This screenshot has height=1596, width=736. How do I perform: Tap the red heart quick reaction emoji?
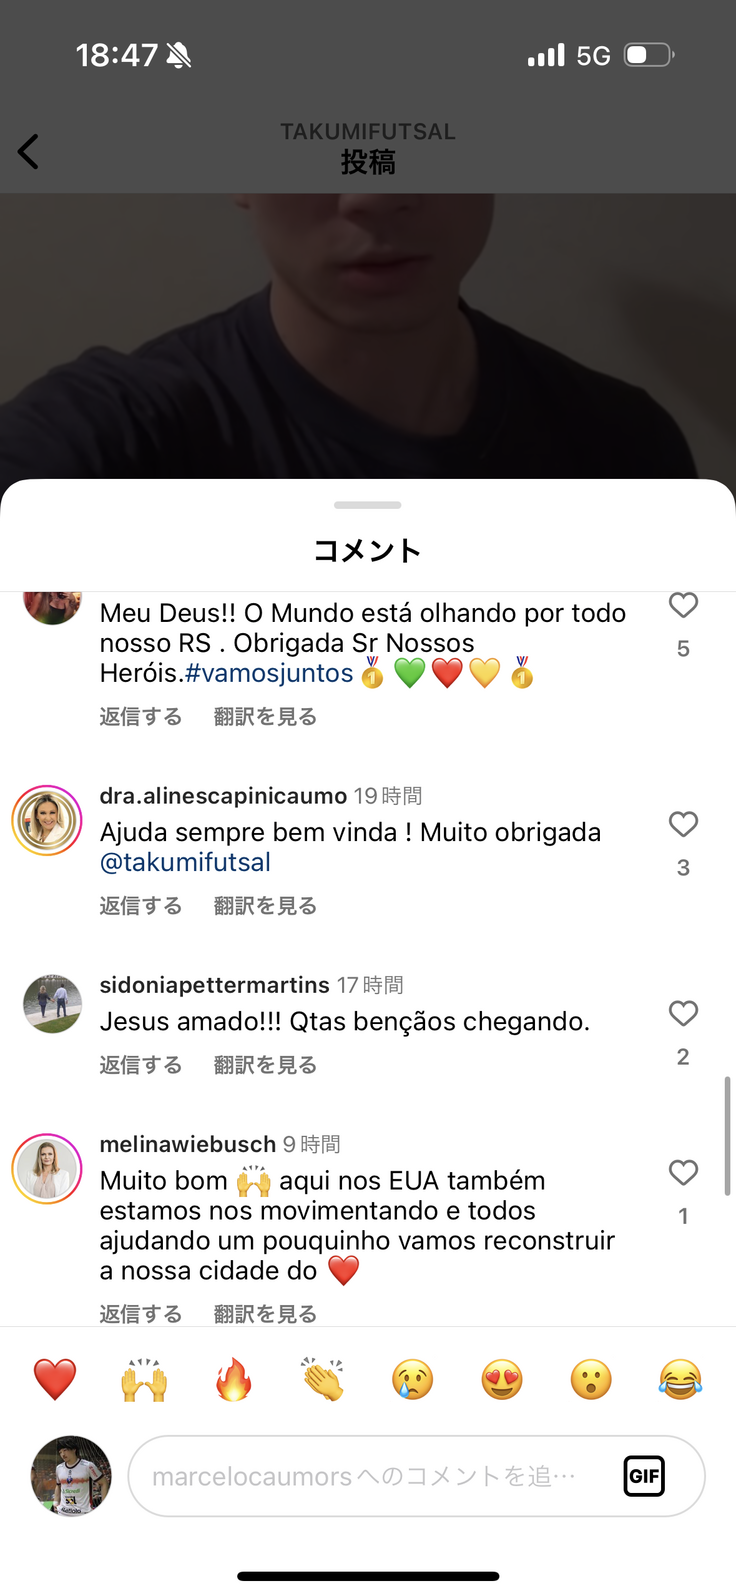point(55,1380)
